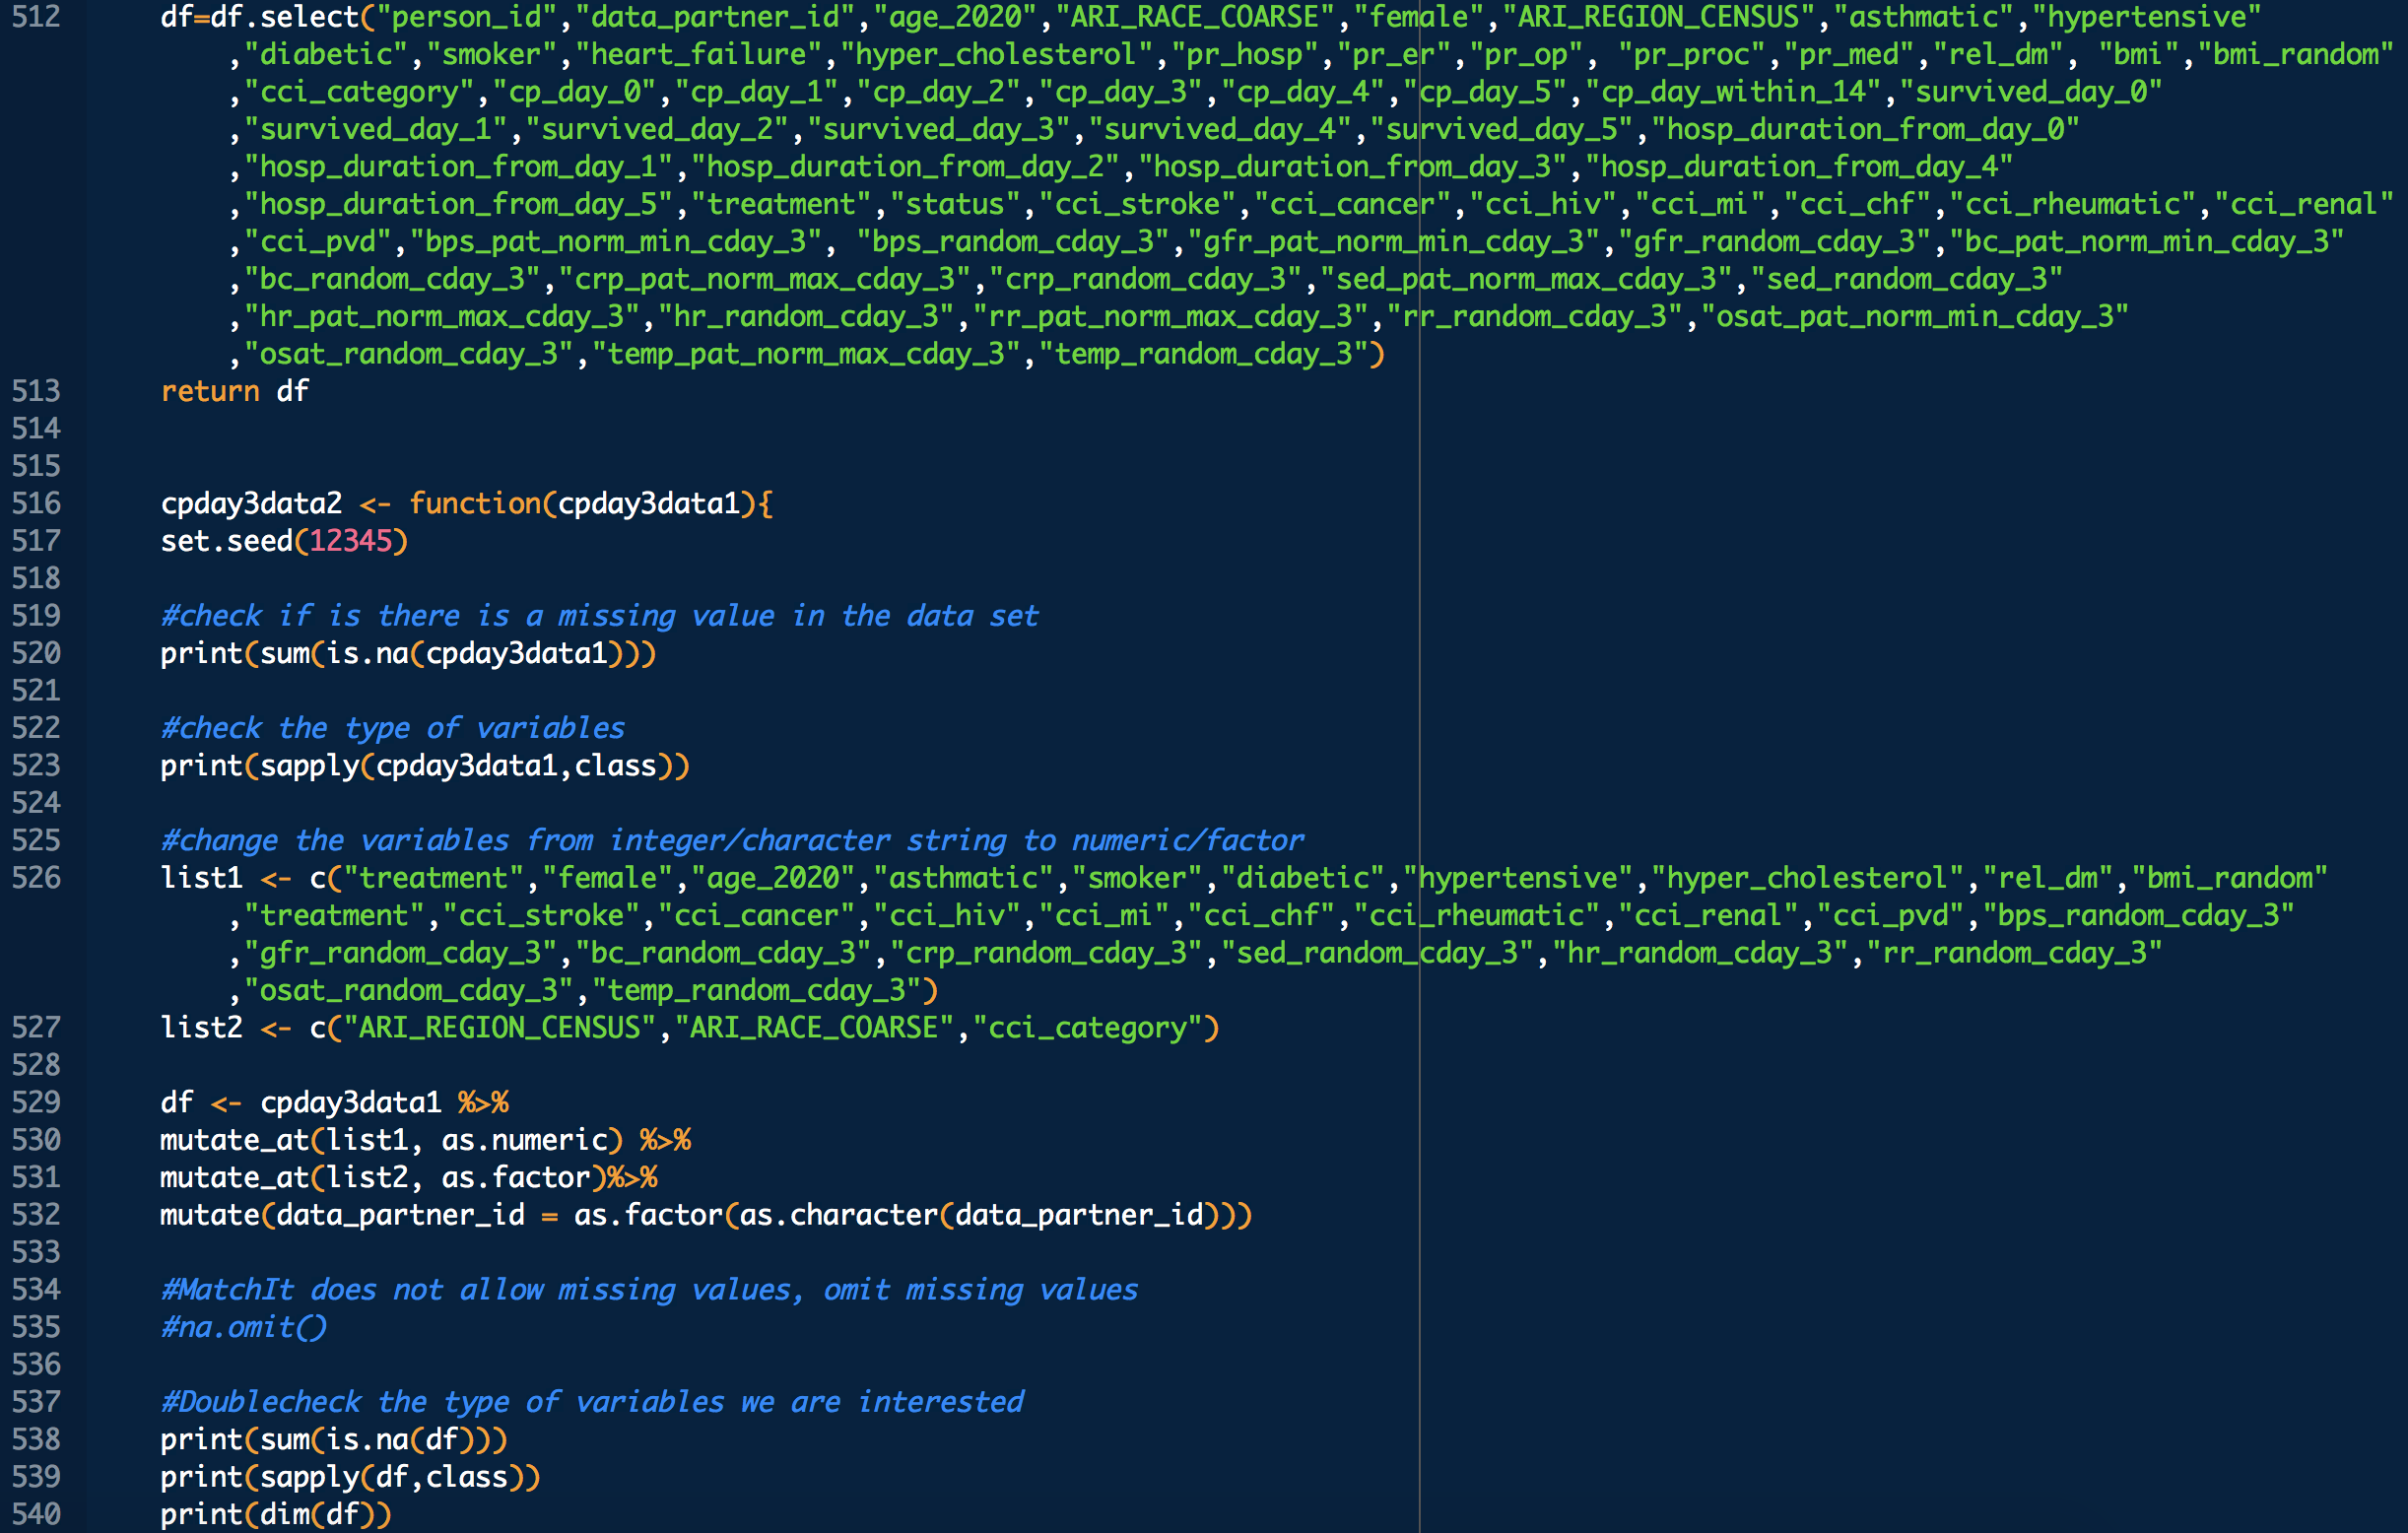Click the number 12345 in set.seed
Screen dimensions: 2408x1533
click(x=350, y=541)
